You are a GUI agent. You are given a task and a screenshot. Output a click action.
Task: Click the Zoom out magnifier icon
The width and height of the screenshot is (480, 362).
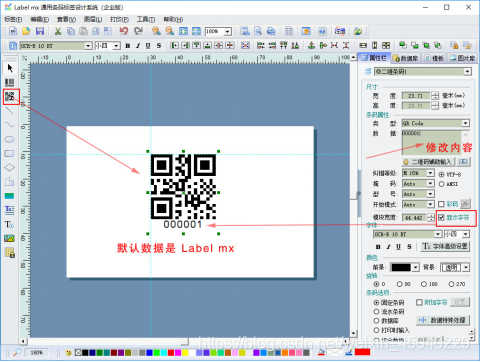click(x=170, y=31)
